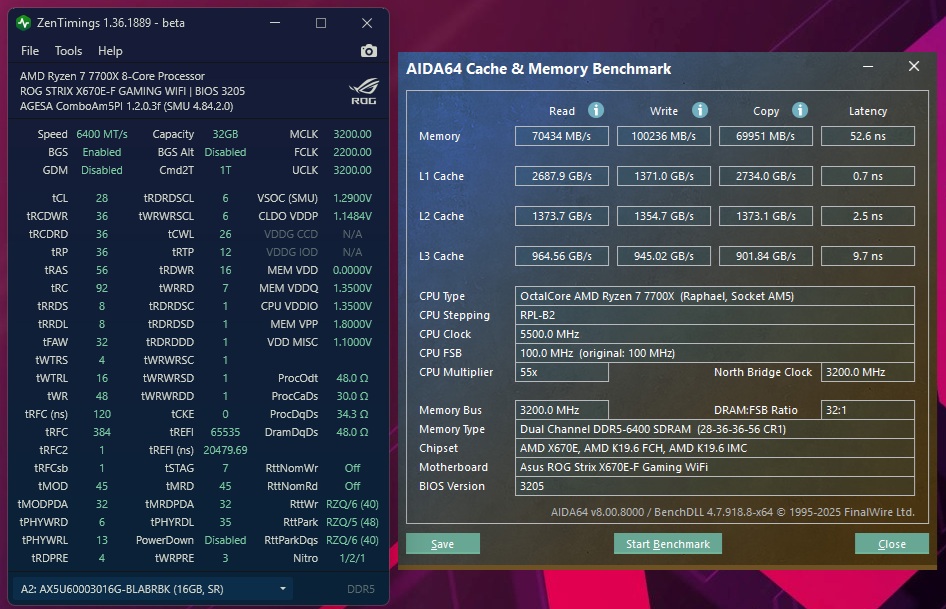Click ProcDqDs value 34.3 Ω

coord(352,414)
